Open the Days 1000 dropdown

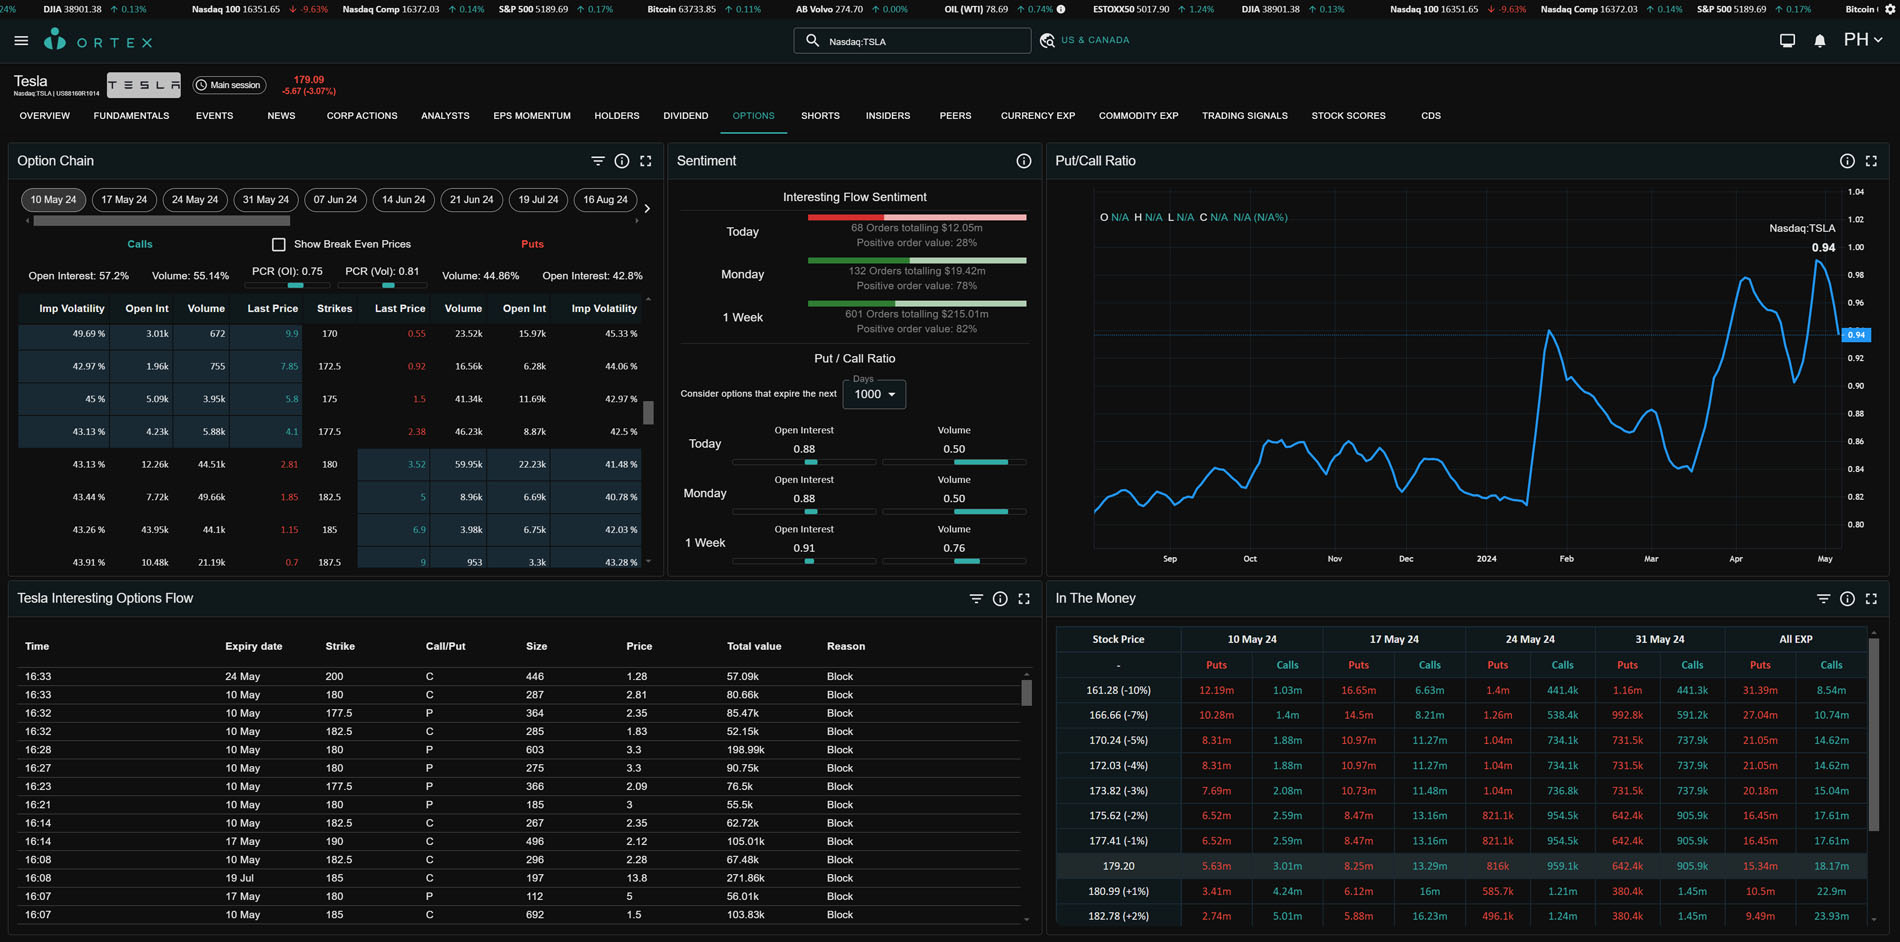(874, 394)
